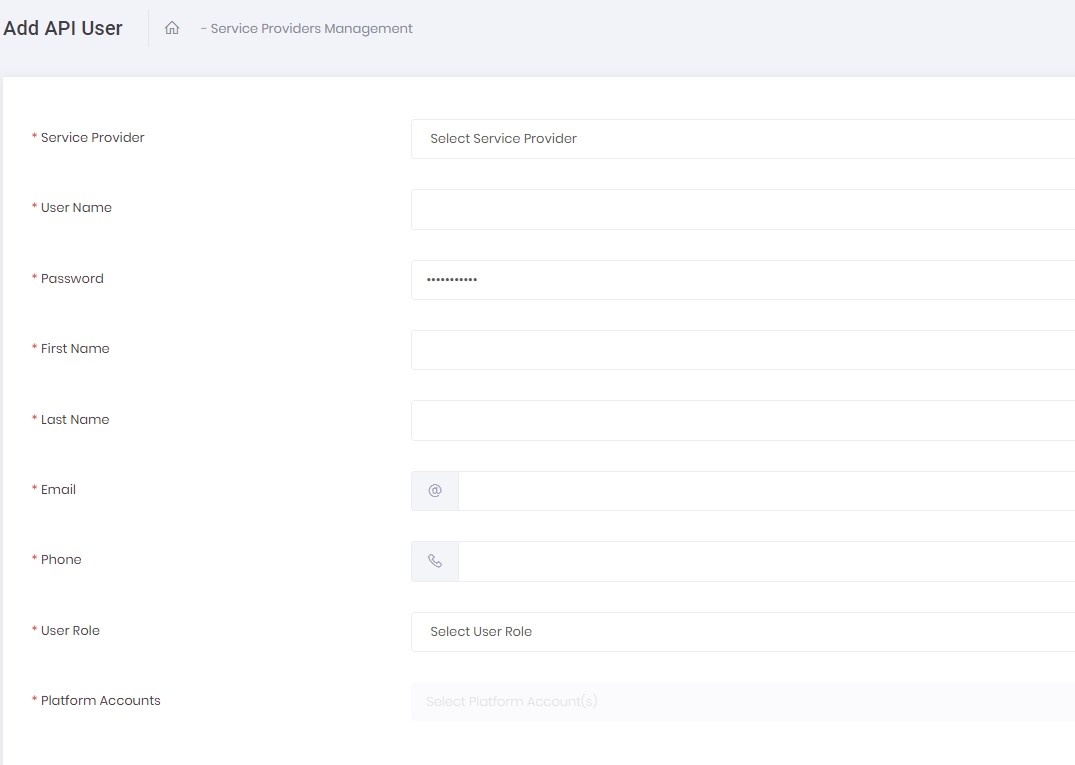Open the Select Platform Account(s) selector
This screenshot has height=765, width=1075.
[742, 702]
